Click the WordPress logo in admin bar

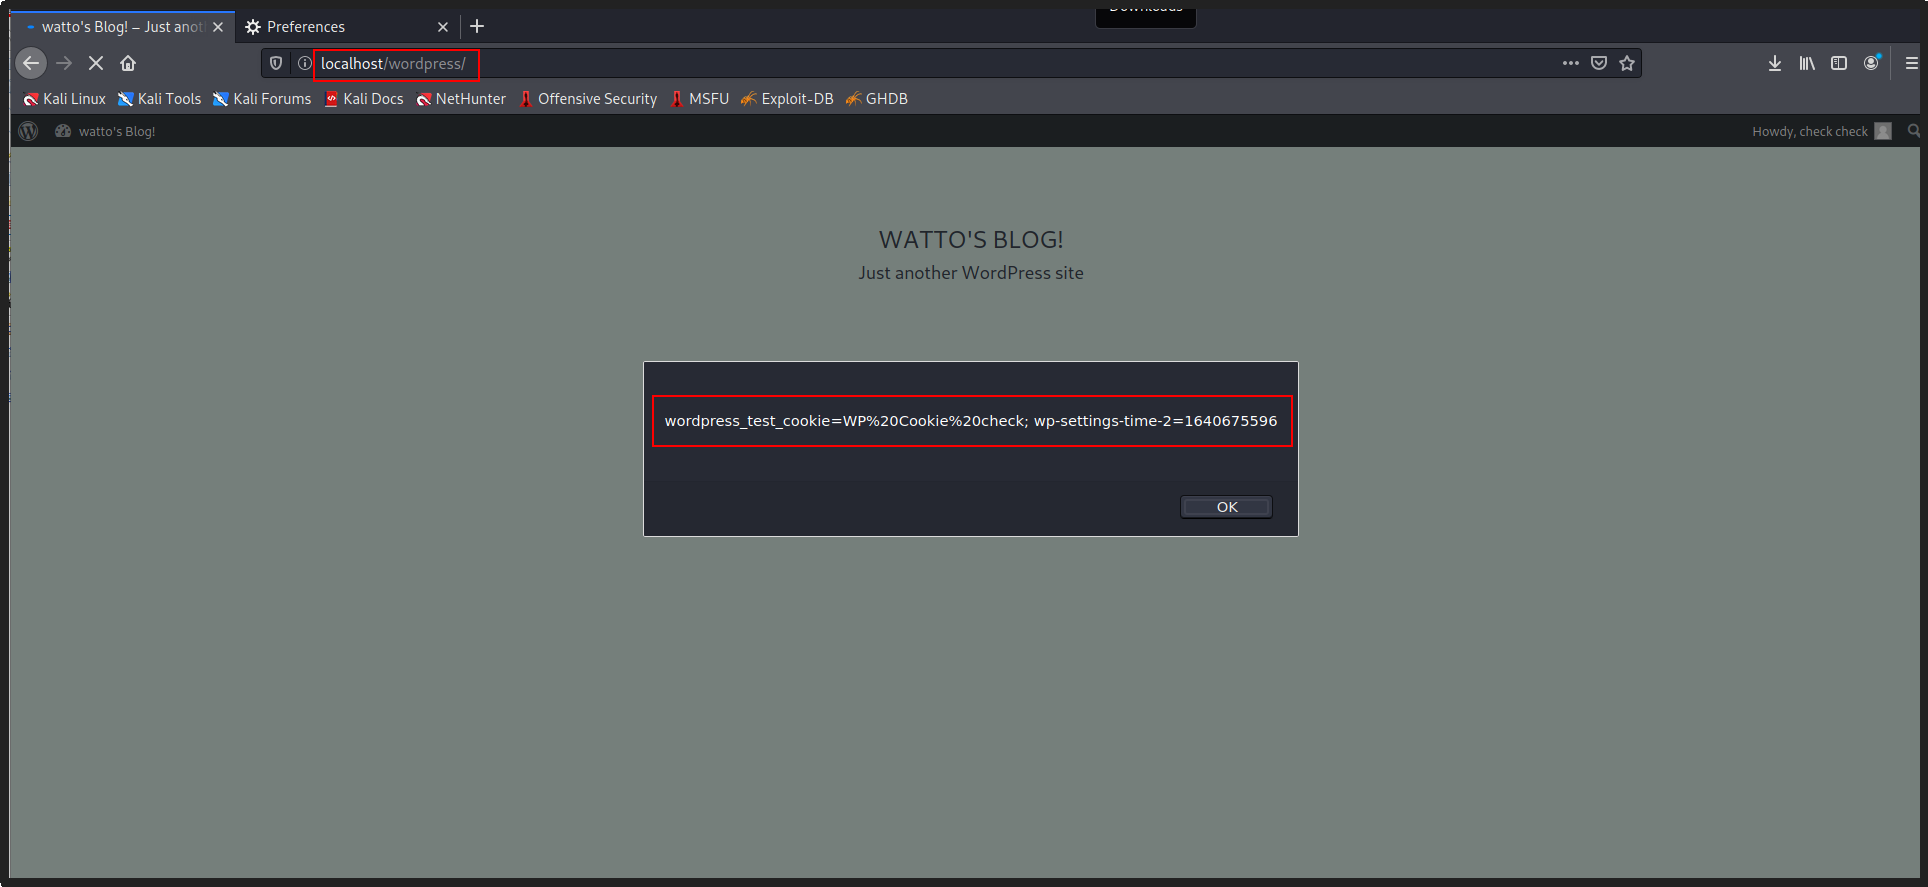(x=29, y=131)
